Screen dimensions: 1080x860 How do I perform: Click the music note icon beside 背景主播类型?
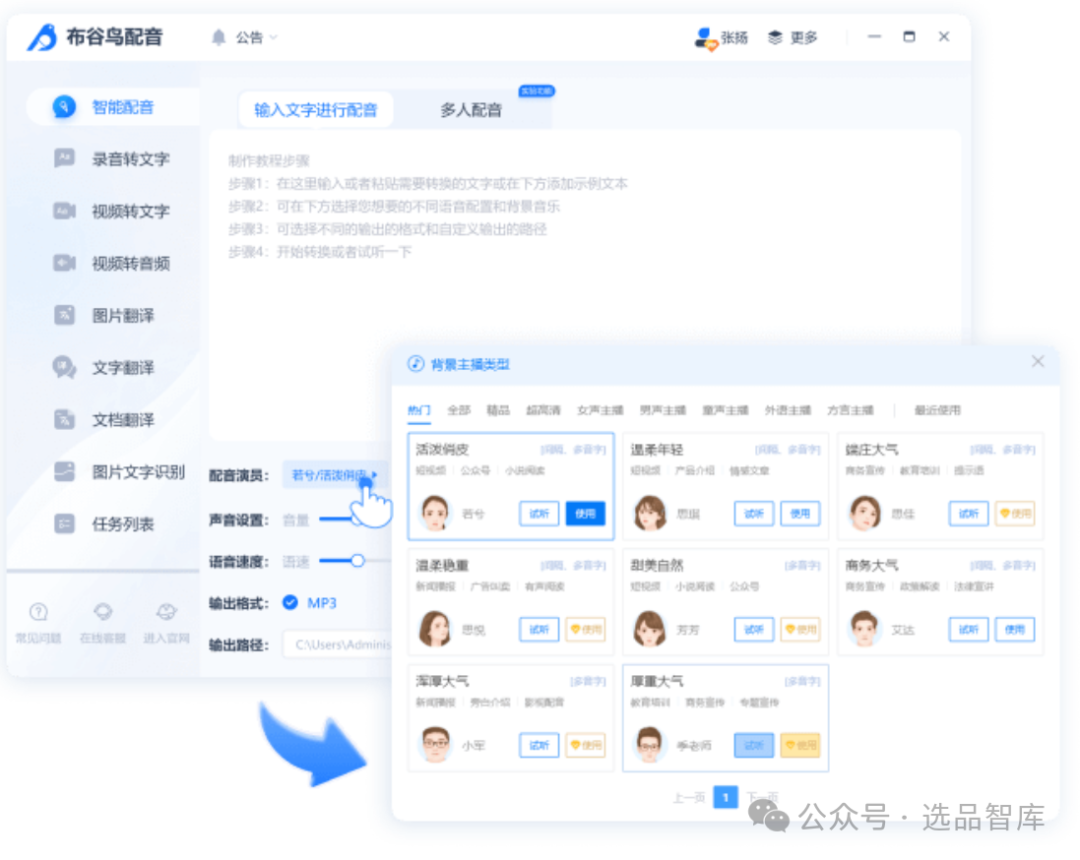pos(415,364)
